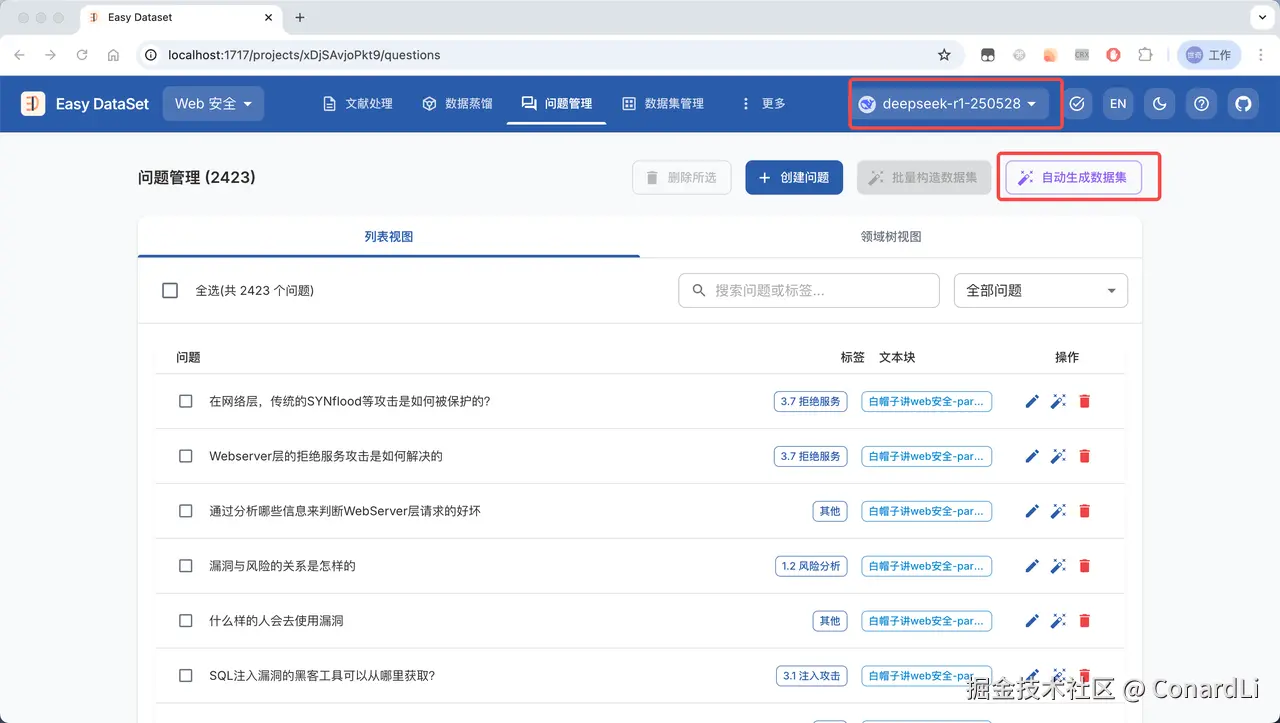1280x723 pixels.
Task: Click the 1.2 风险分析 tag
Action: pos(811,566)
